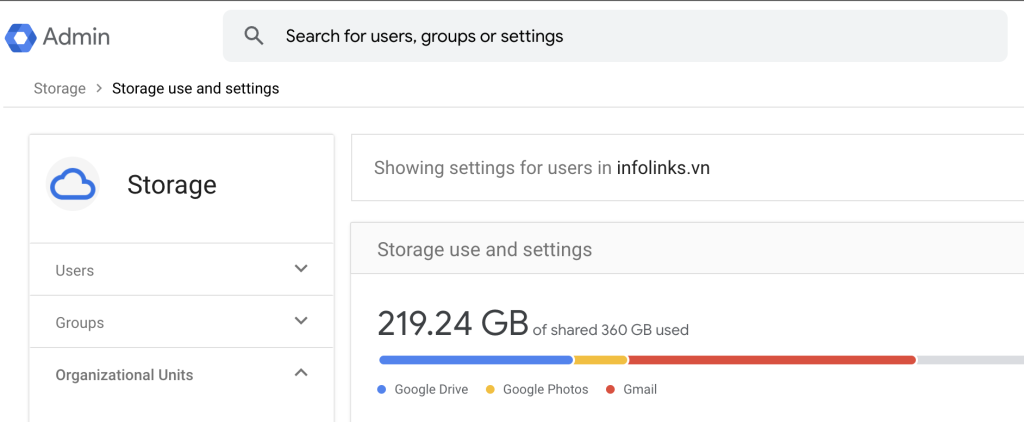Click the yellow Google Photos legend dot

(x=490, y=389)
